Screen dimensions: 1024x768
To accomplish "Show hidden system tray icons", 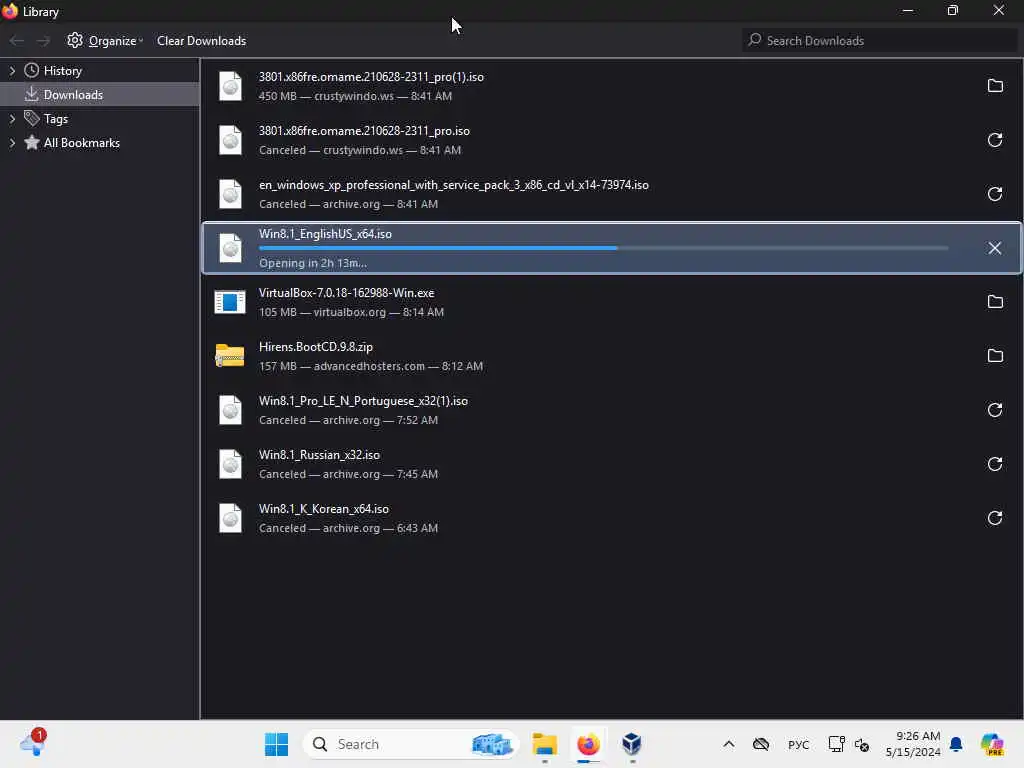I will [x=729, y=744].
